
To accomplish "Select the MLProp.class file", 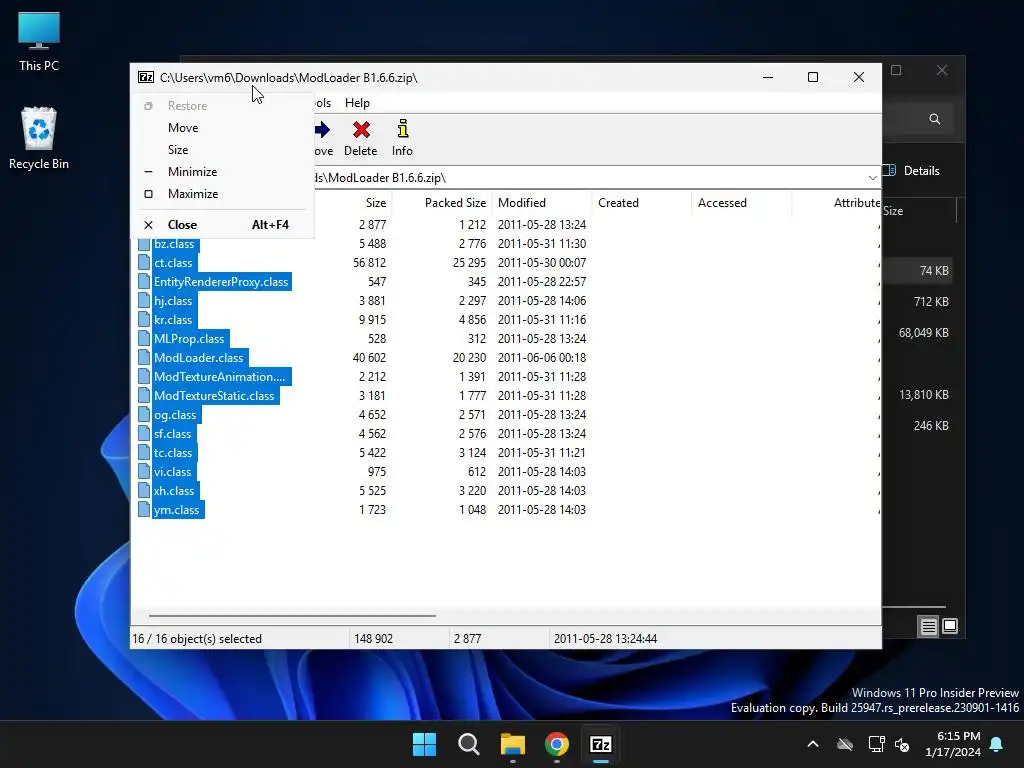I will [189, 338].
